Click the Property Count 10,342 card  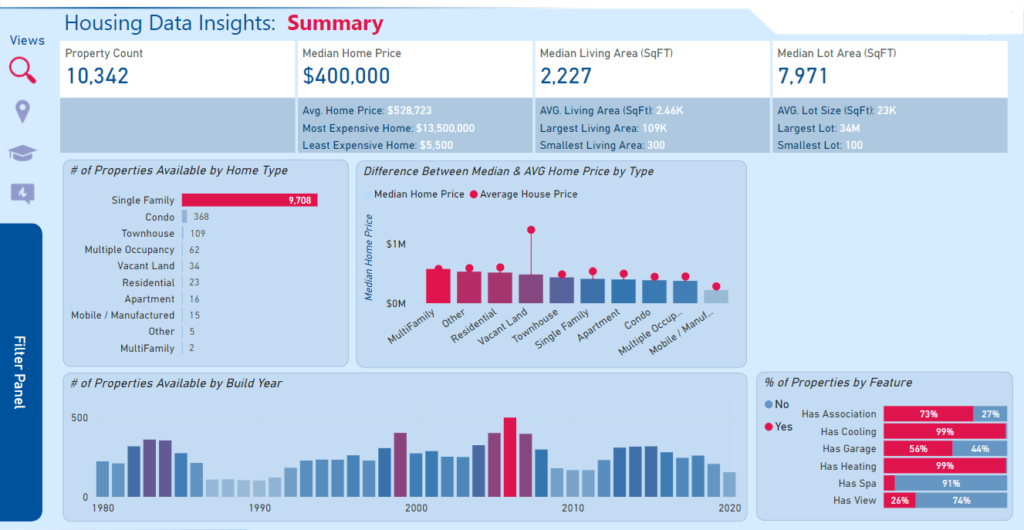click(177, 69)
